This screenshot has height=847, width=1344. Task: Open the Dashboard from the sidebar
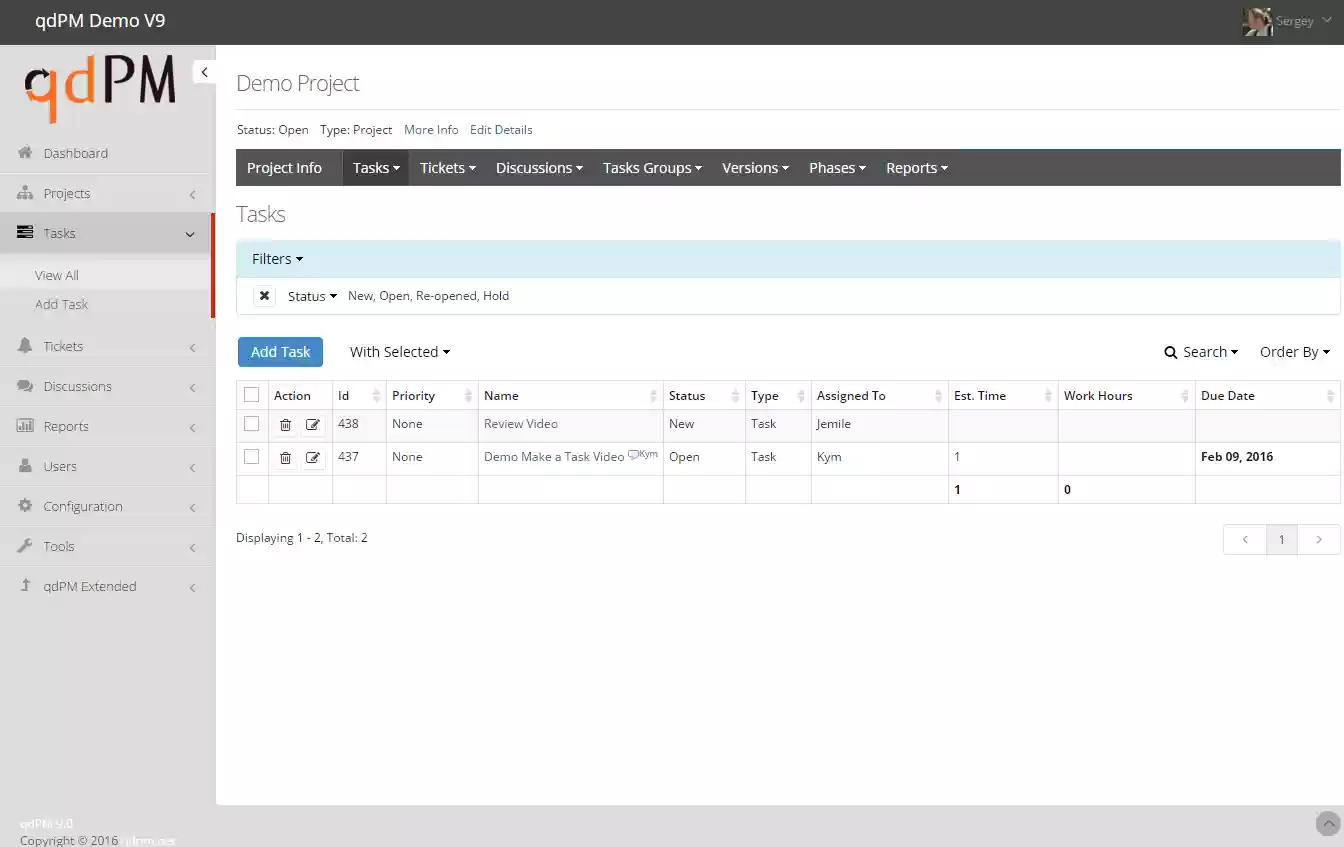75,153
